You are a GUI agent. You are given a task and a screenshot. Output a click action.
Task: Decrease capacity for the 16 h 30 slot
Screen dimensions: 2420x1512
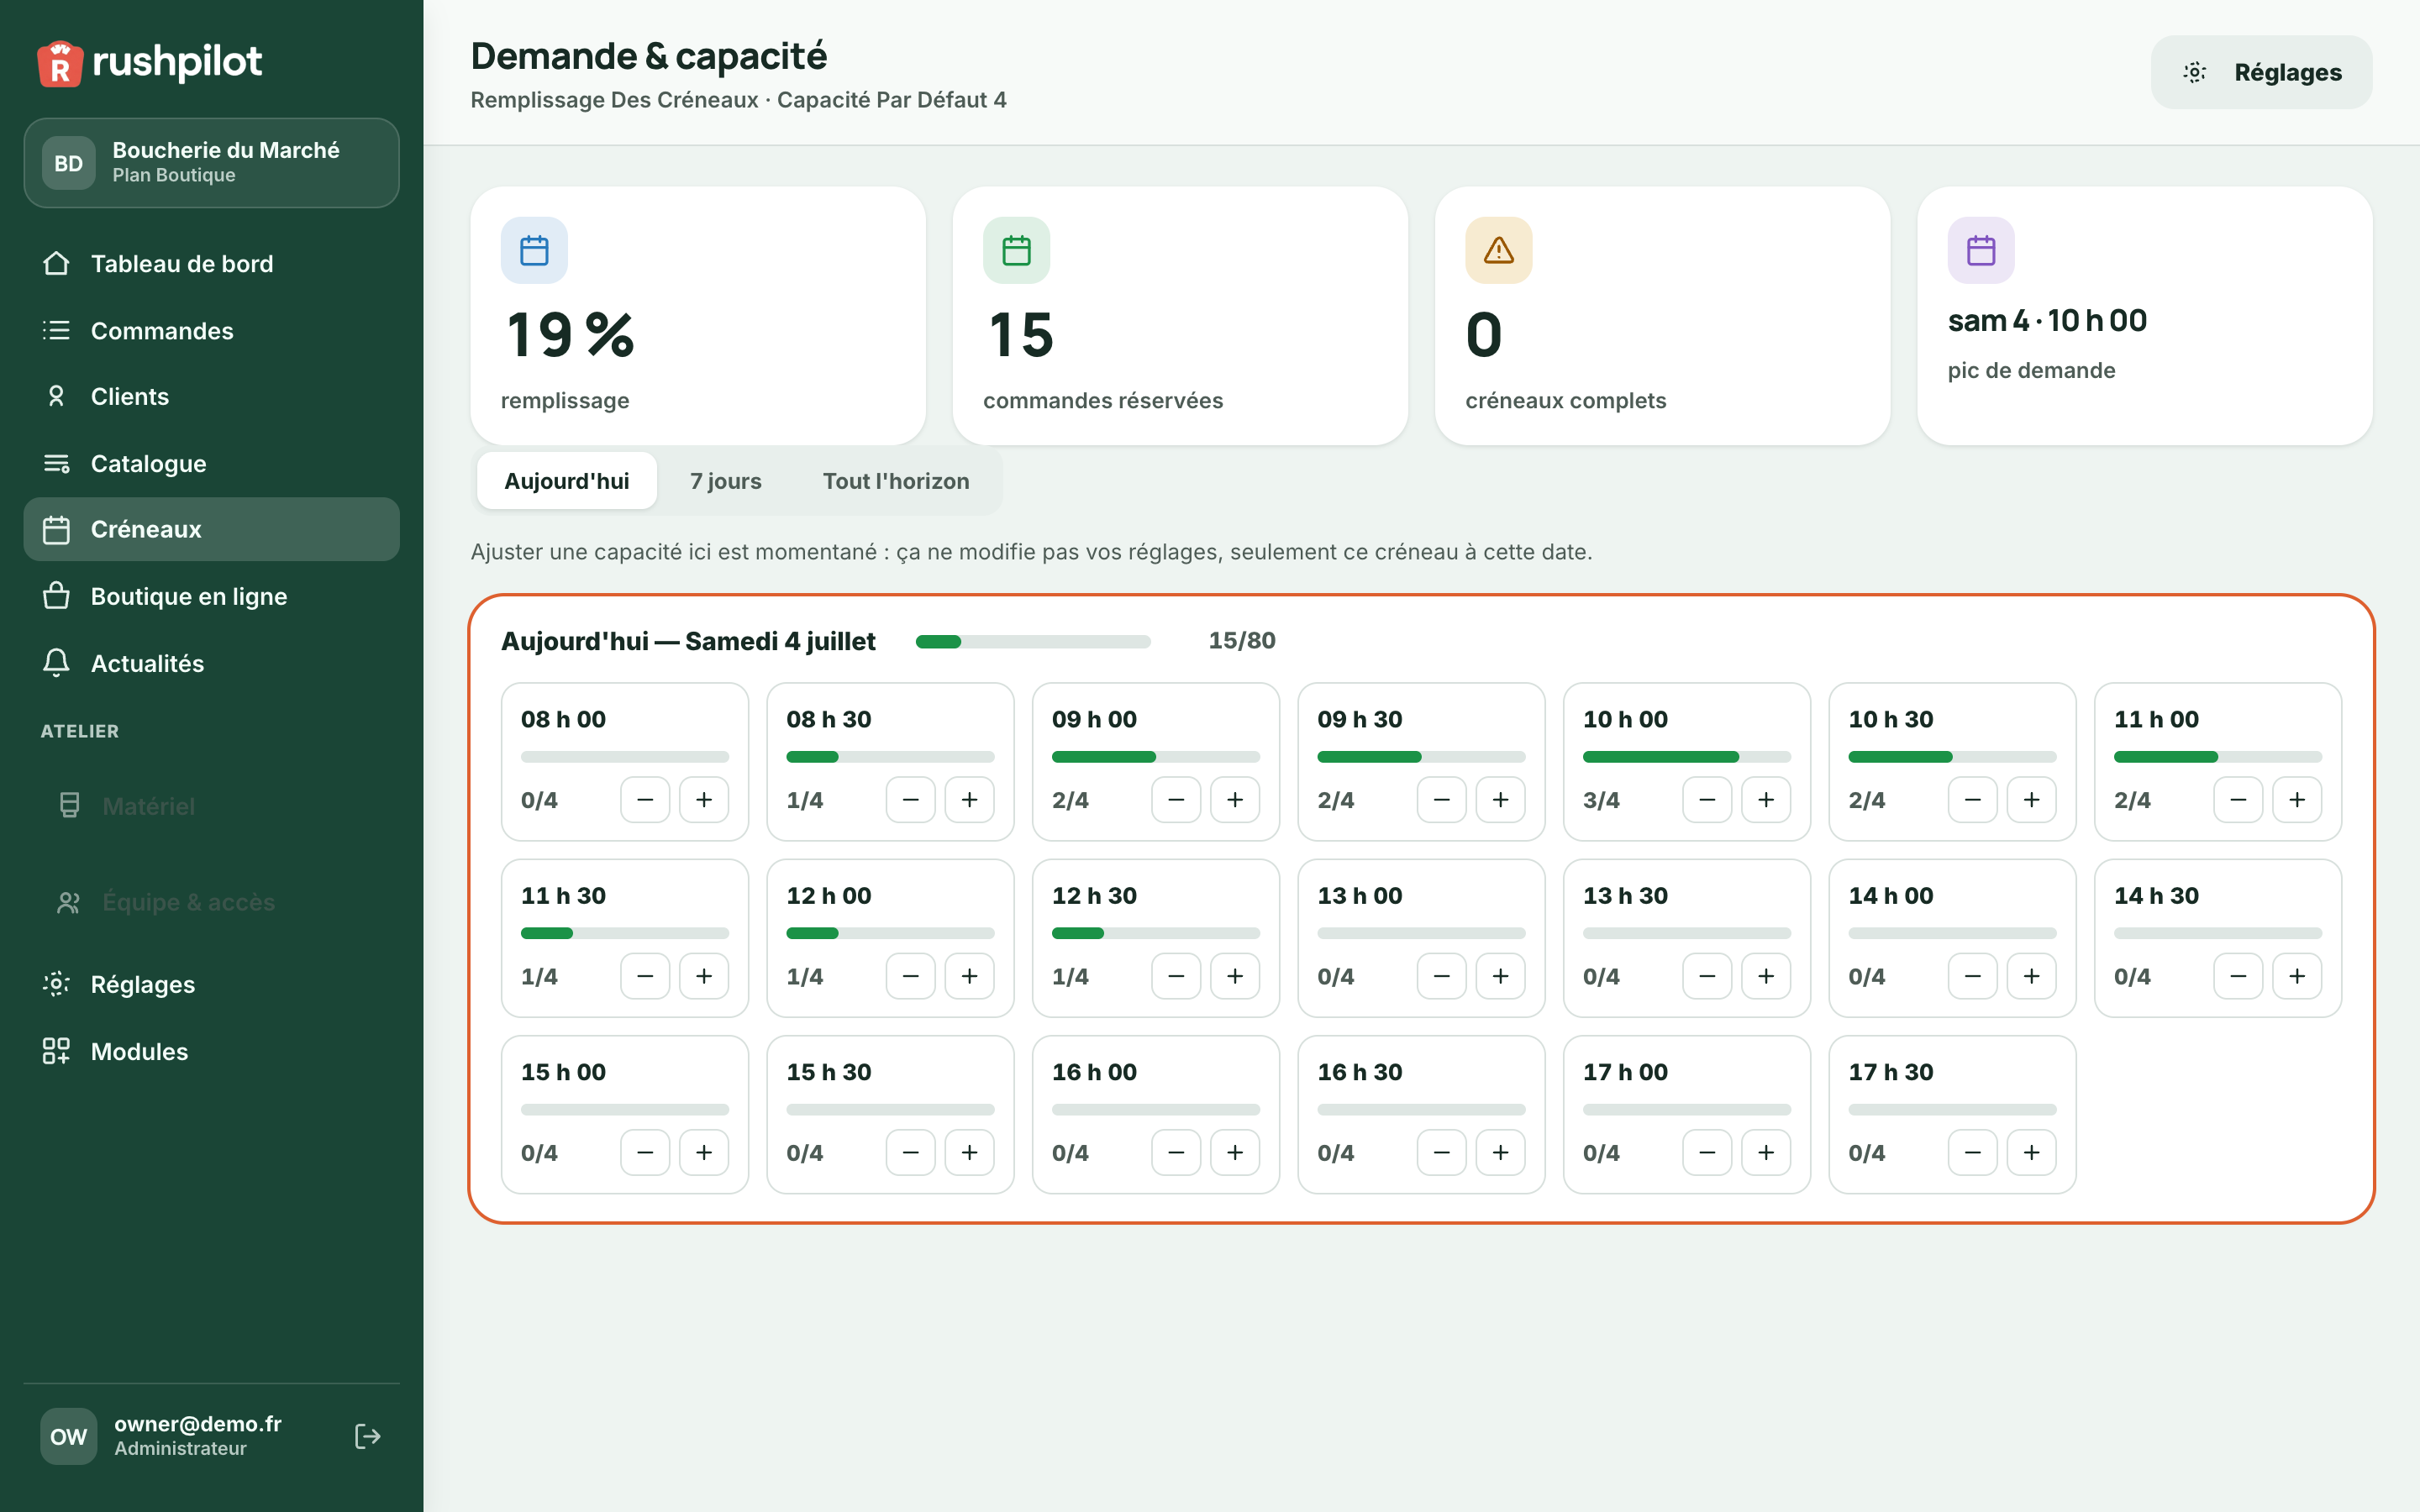pyautogui.click(x=1441, y=1153)
